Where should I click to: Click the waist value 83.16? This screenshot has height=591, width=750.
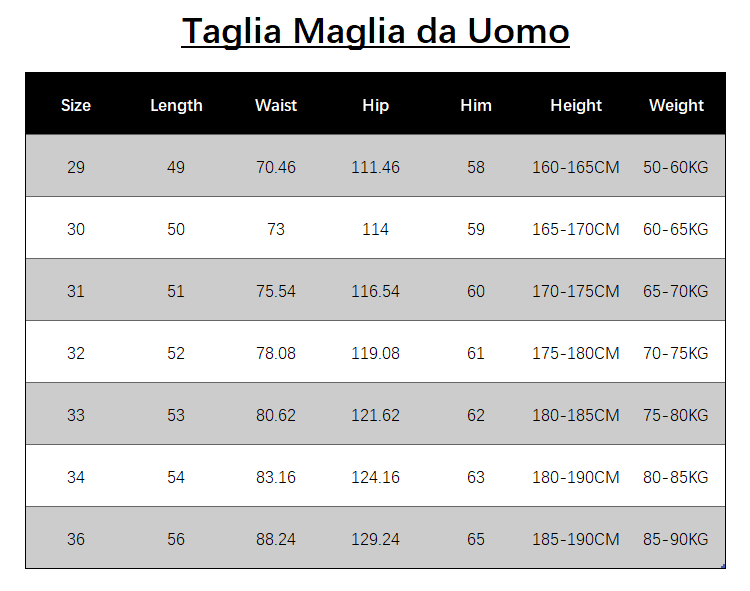click(x=276, y=477)
